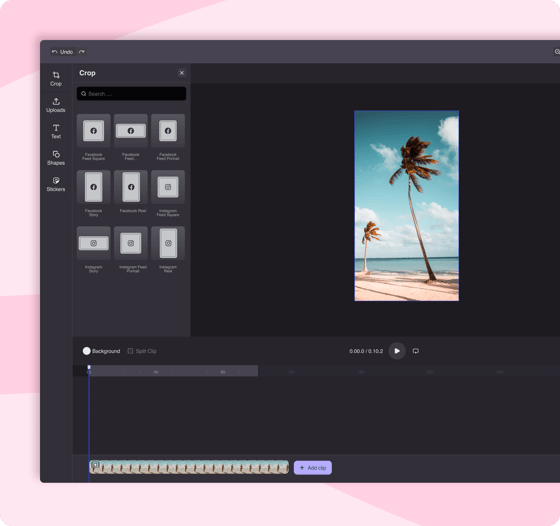Play the video preview
The height and width of the screenshot is (526, 560).
pos(397,351)
